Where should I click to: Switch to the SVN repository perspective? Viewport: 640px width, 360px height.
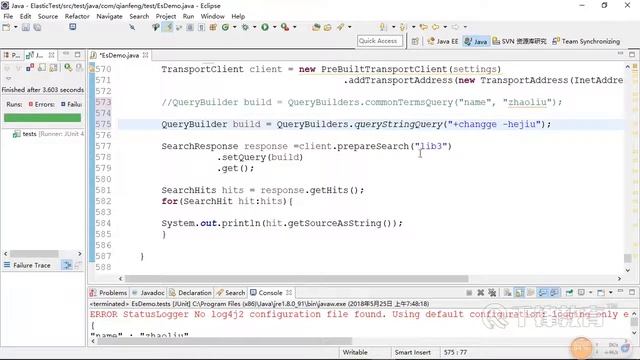[519, 41]
